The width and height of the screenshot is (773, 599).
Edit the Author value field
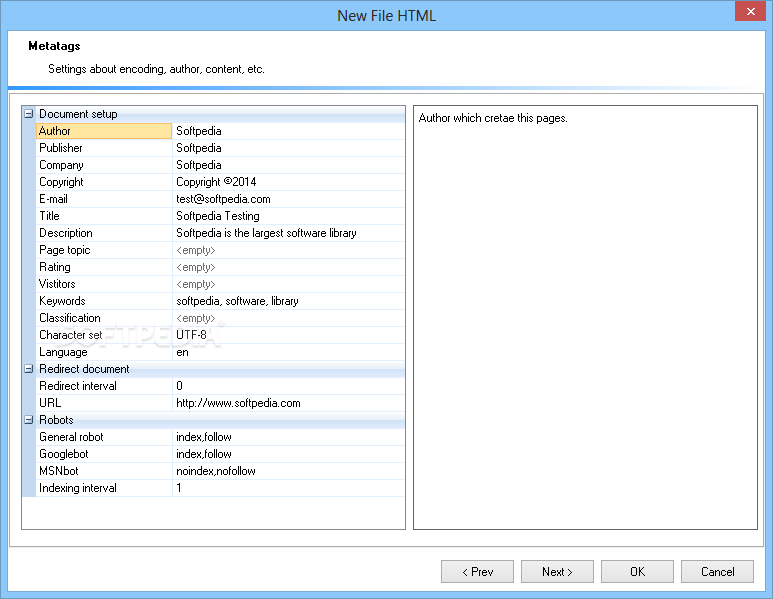pos(288,131)
